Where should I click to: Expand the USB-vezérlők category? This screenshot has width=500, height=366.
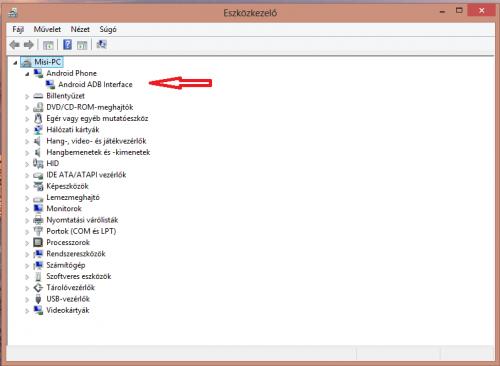[x=27, y=300]
